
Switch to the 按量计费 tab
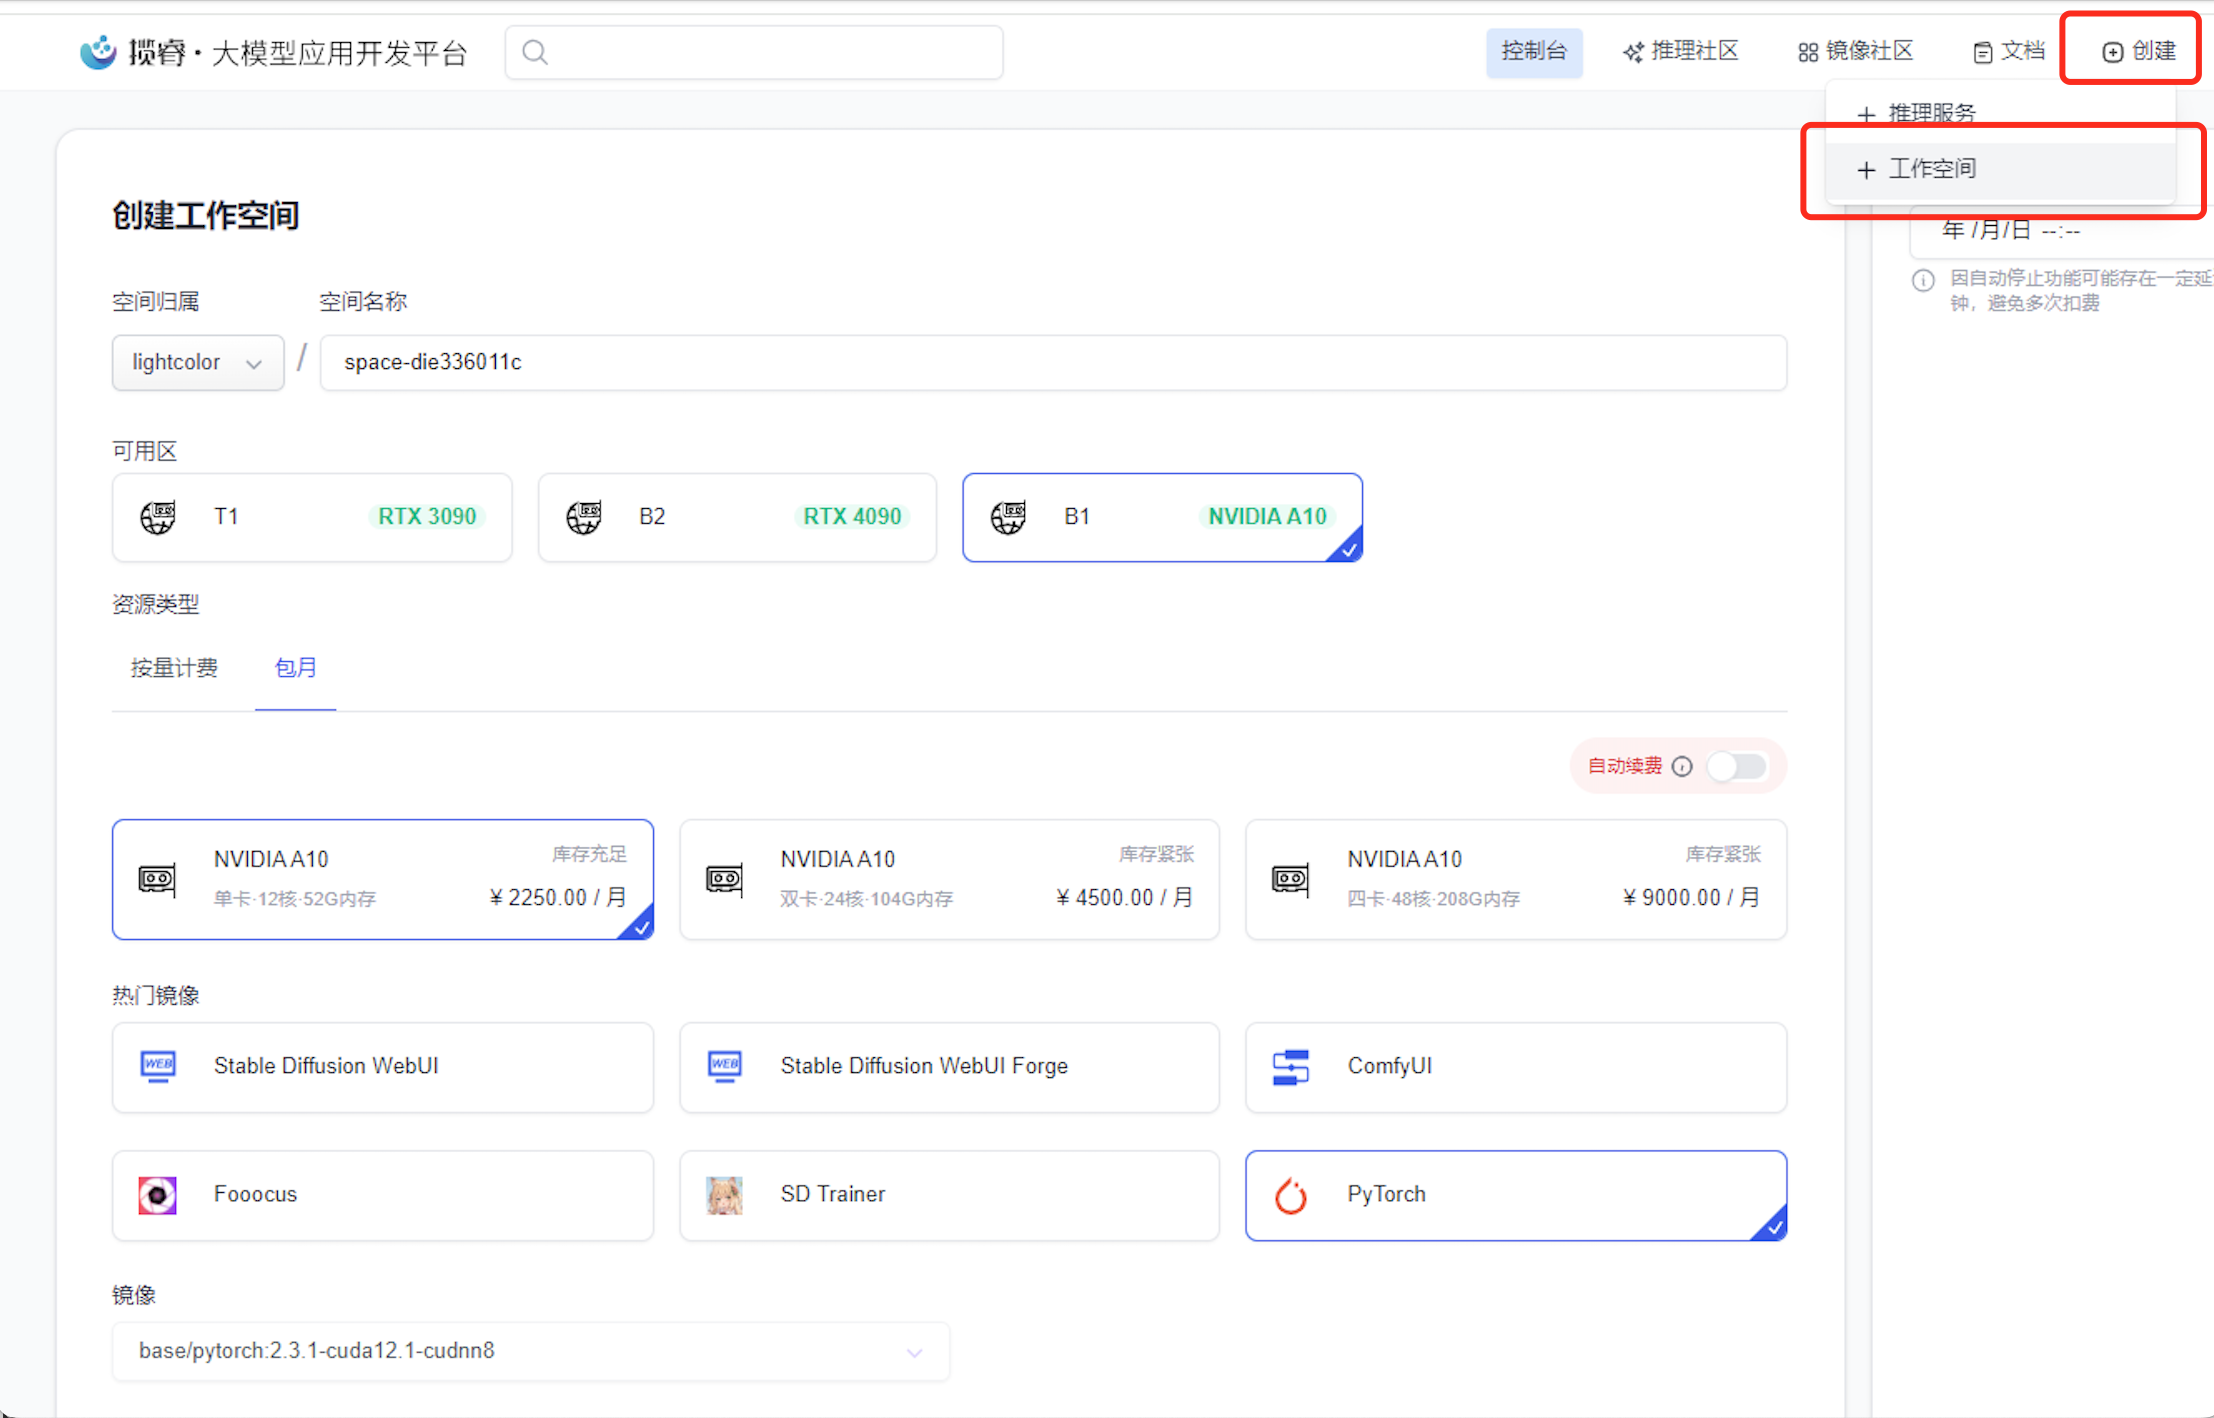tap(174, 668)
